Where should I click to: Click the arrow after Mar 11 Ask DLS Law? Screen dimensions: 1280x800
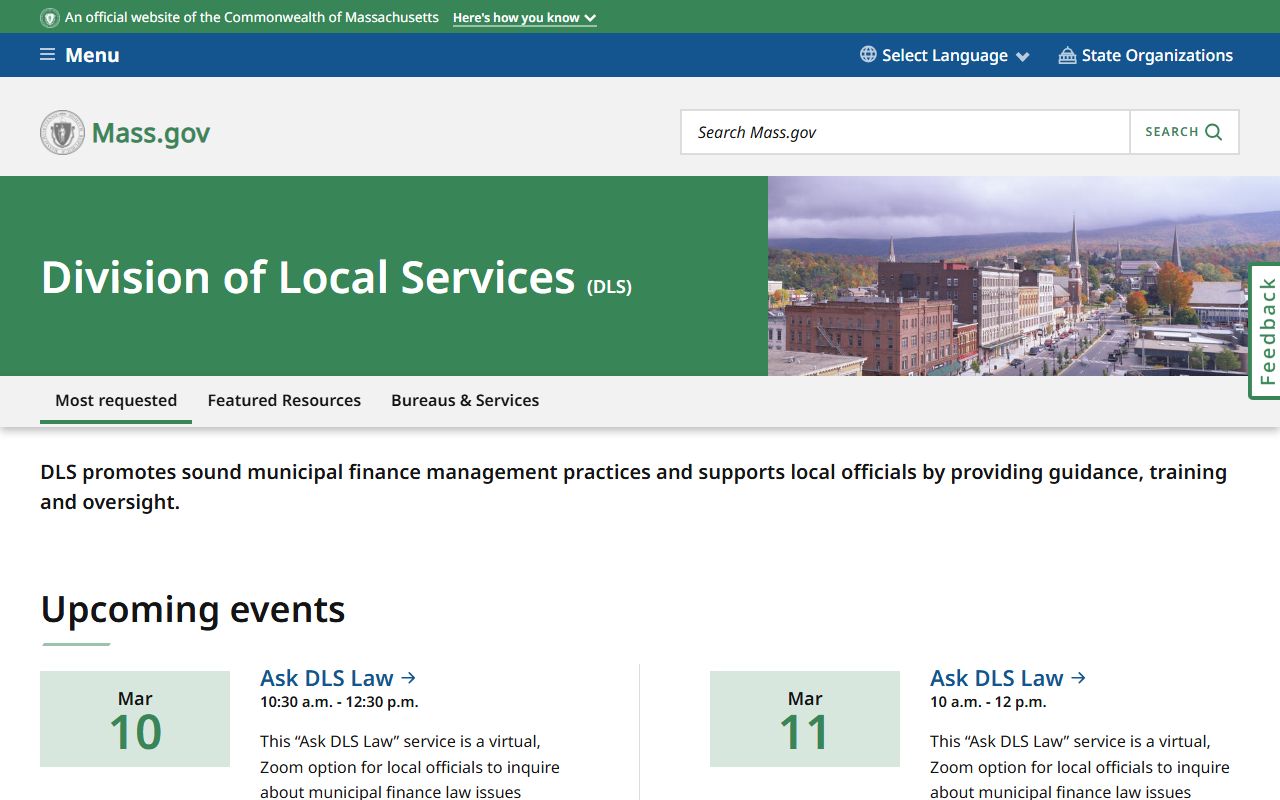[1078, 678]
